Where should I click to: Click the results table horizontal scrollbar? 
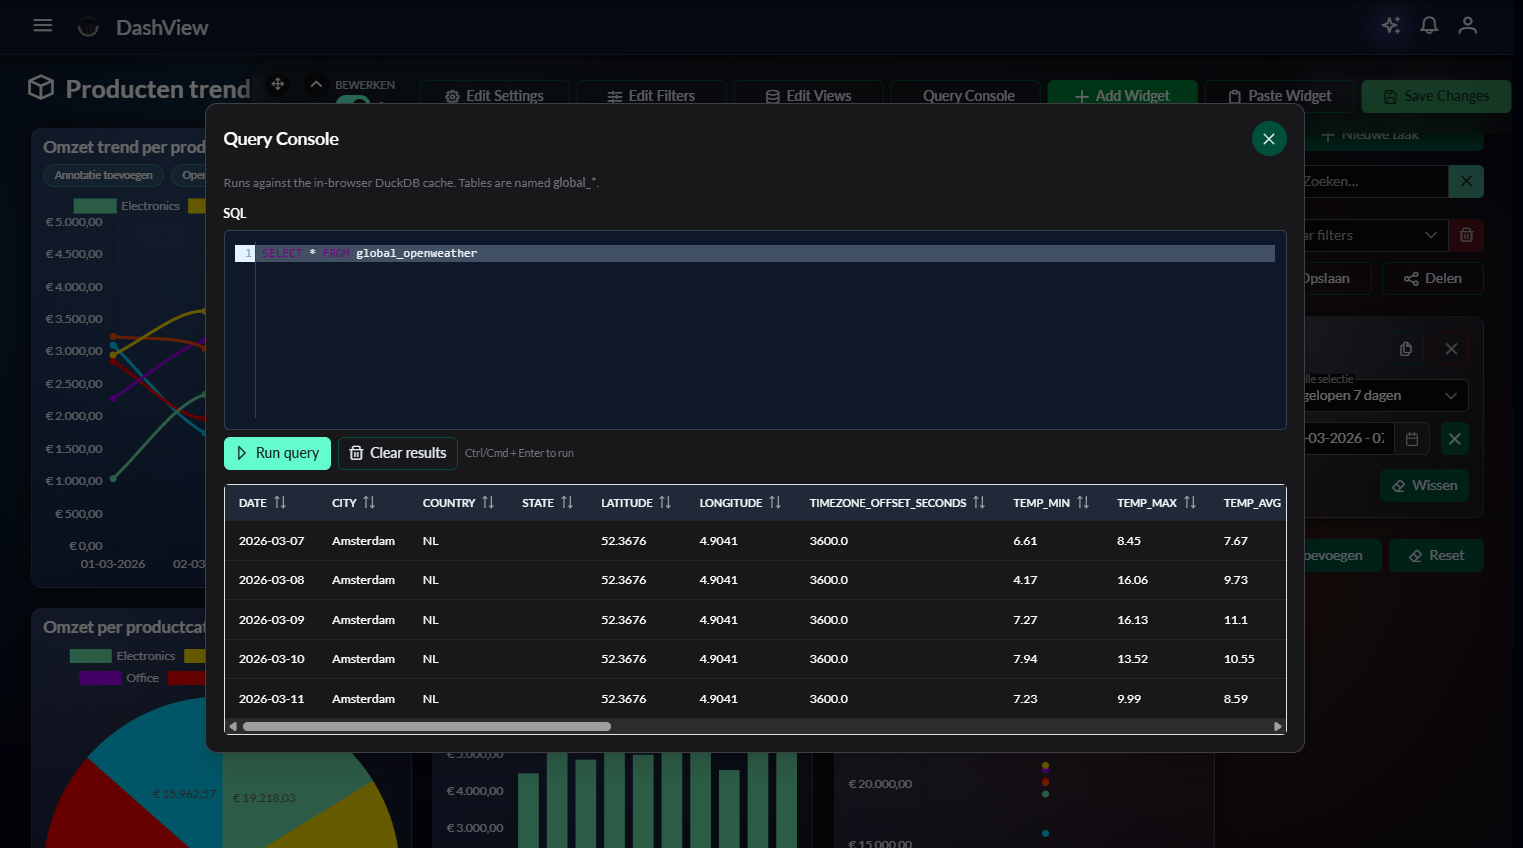(x=427, y=727)
